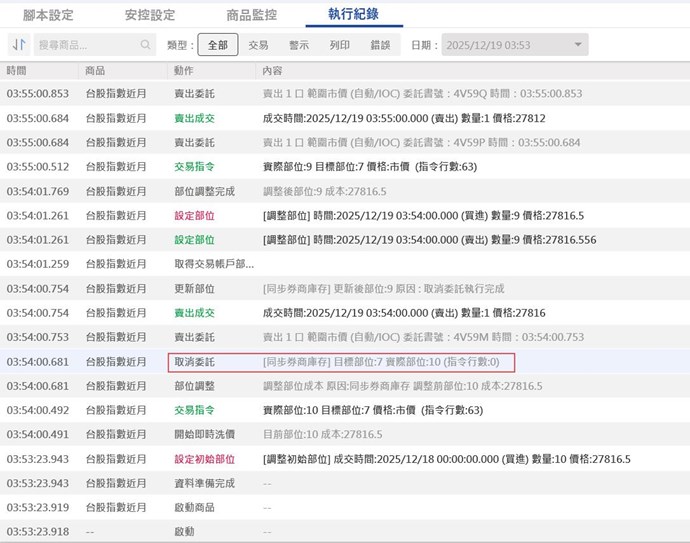Viewport: 690px width, 543px height.
Task: Filter records by 警示 type
Action: [299, 45]
